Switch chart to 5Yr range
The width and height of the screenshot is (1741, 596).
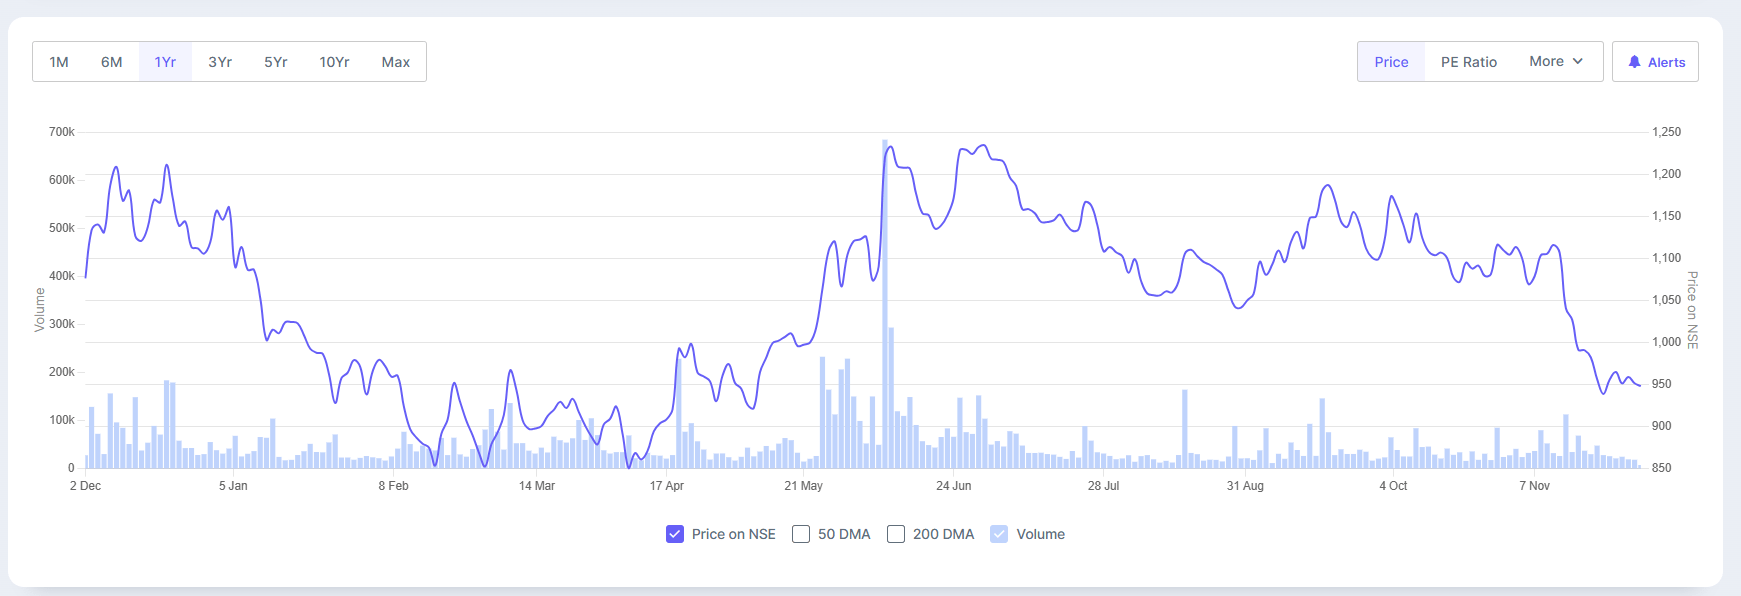point(275,62)
